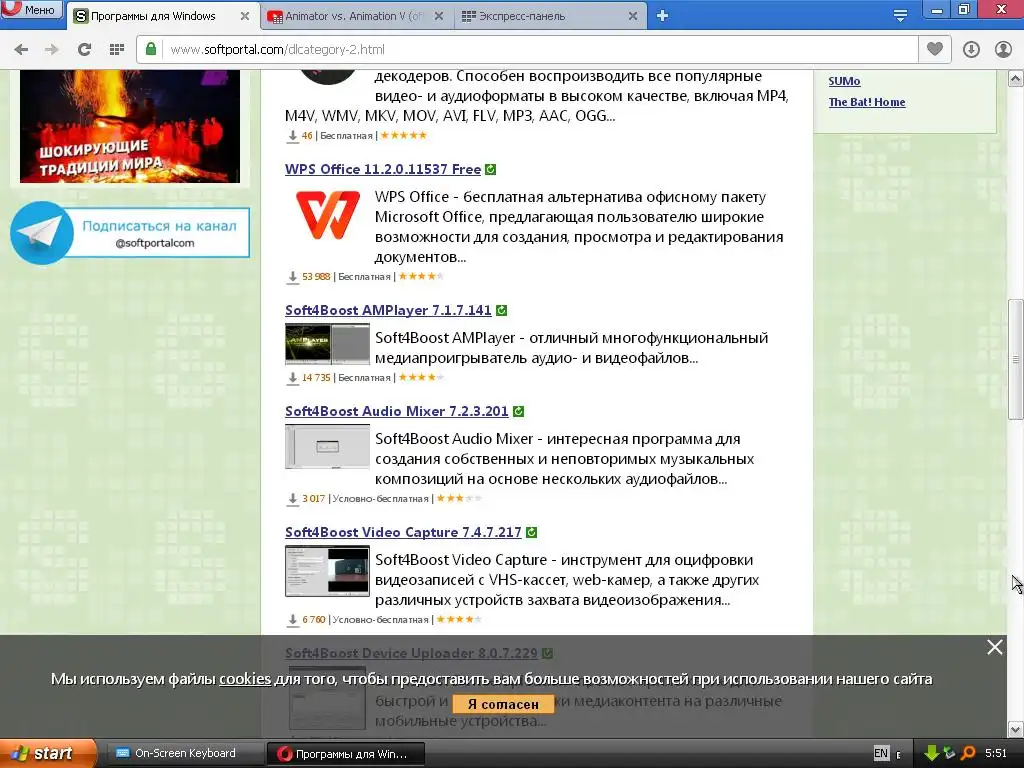Click the orange magnifier tray icon
1024x768 pixels.
coord(968,754)
